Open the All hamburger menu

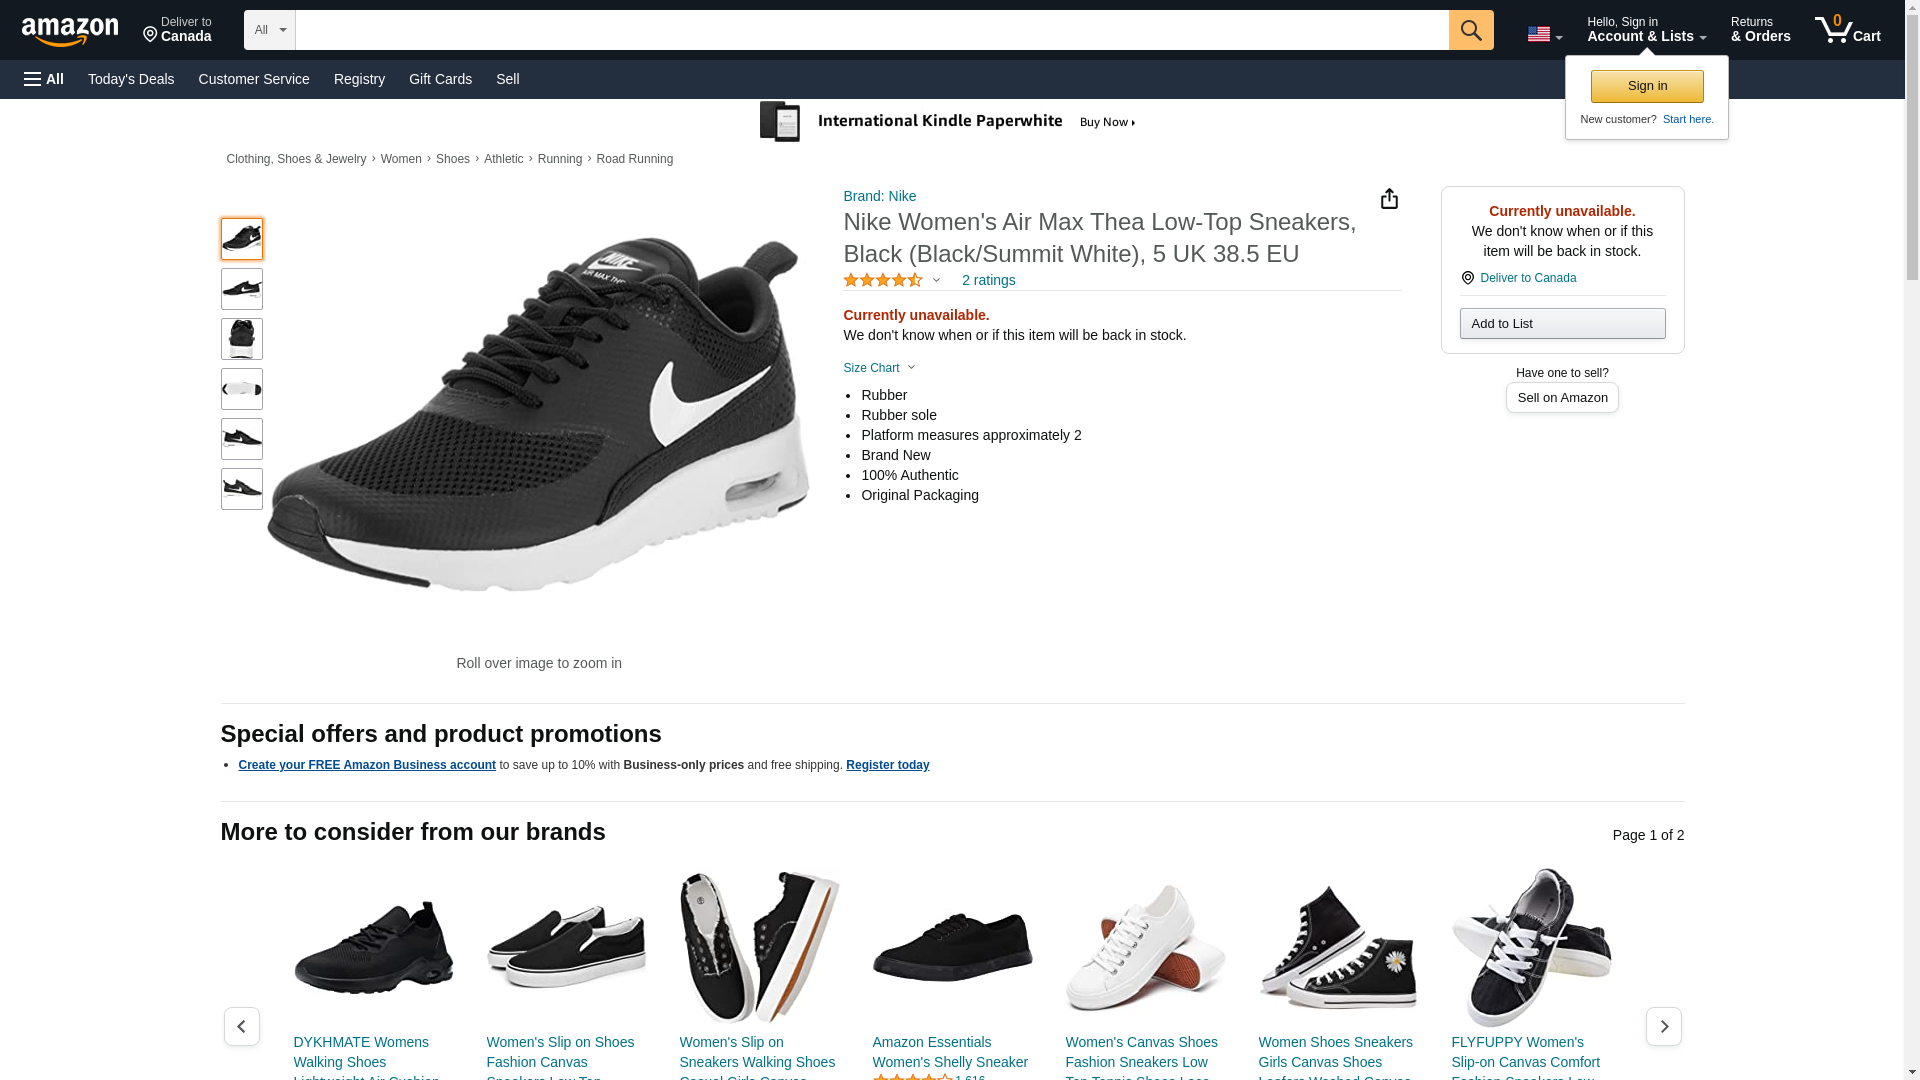click(x=44, y=79)
